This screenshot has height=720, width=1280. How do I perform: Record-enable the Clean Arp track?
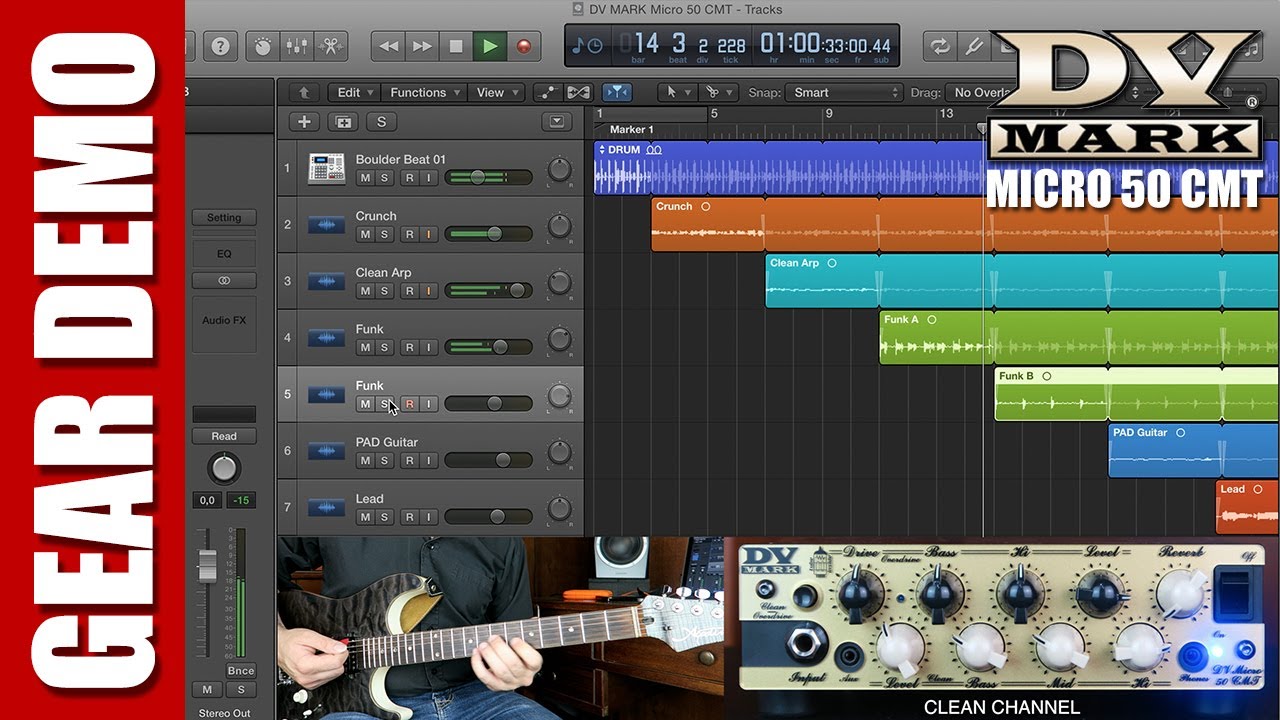tap(409, 291)
